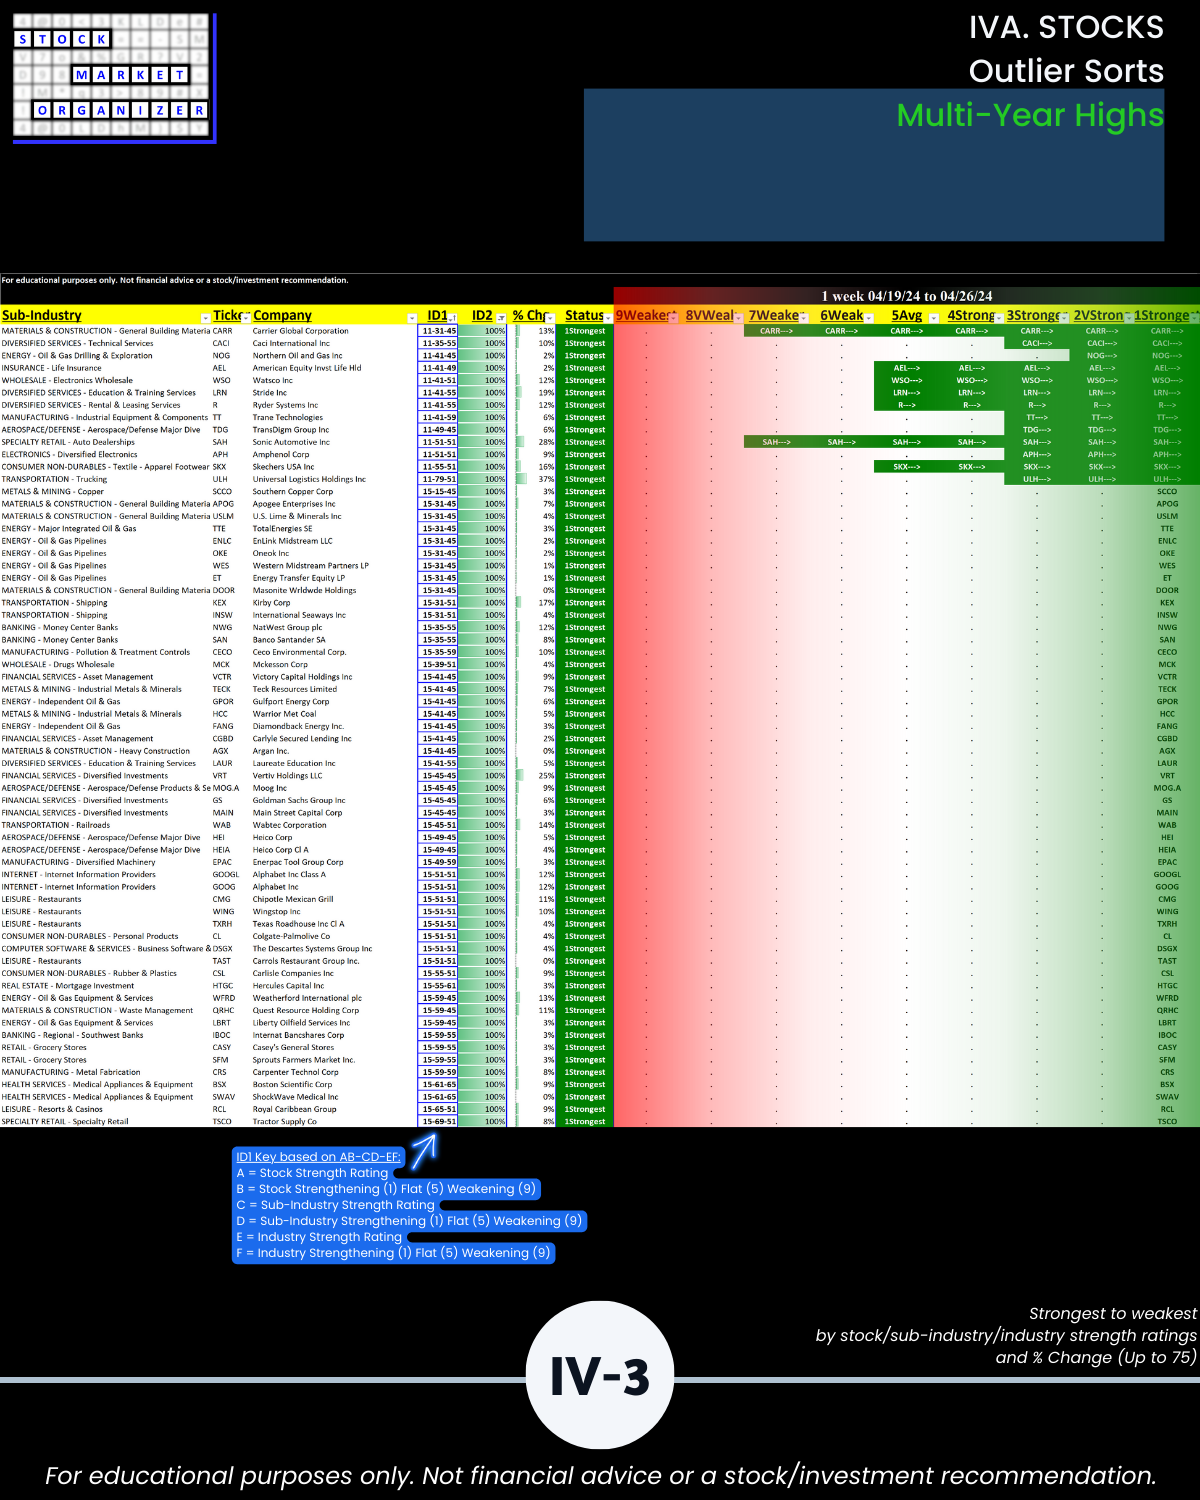Open the 9Weakest column filter dropdown
Viewport: 1200px width, 1500px height.
pyautogui.click(x=673, y=318)
